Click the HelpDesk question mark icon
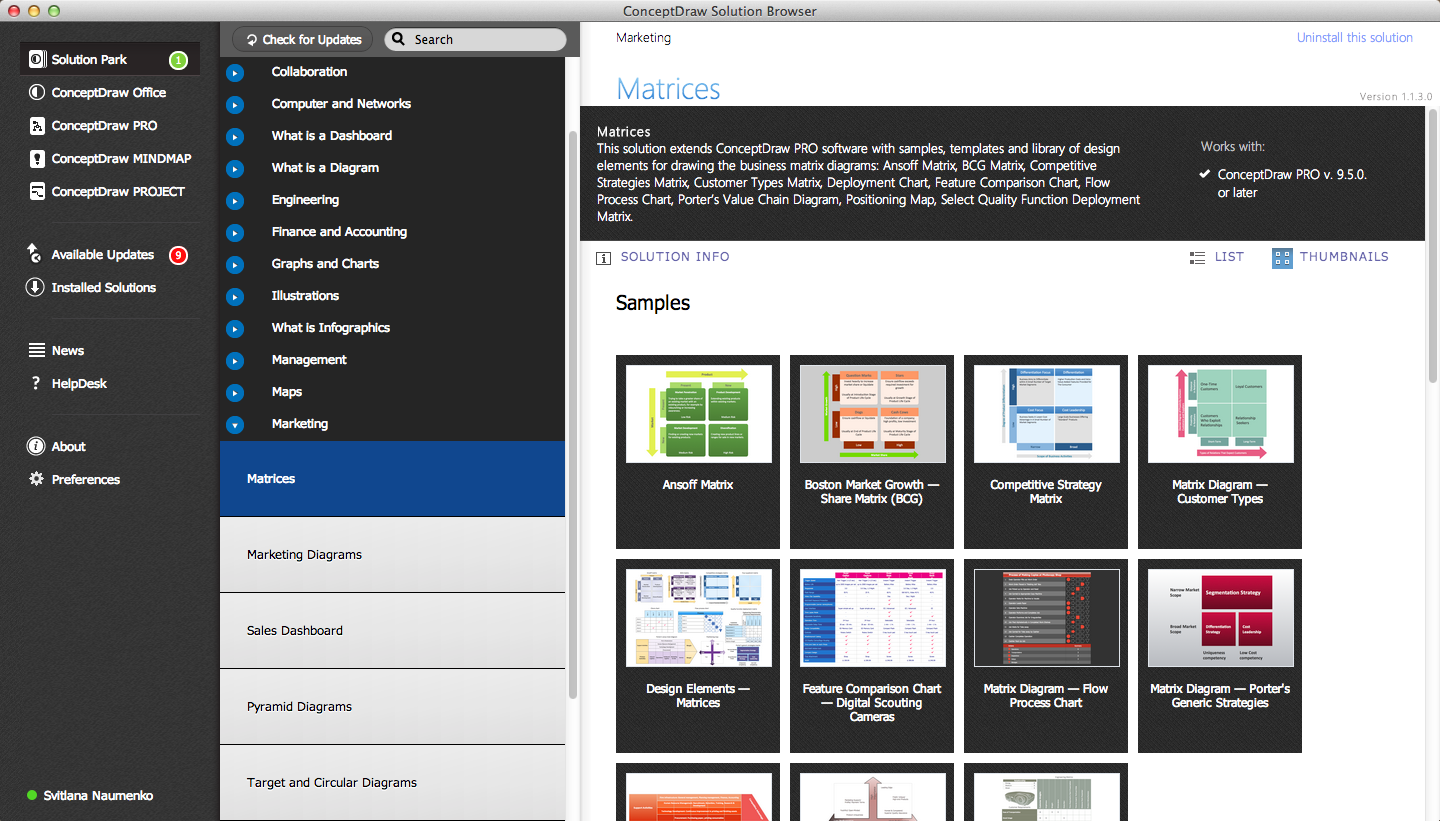Screen dimensions: 1440x821 (x=37, y=383)
